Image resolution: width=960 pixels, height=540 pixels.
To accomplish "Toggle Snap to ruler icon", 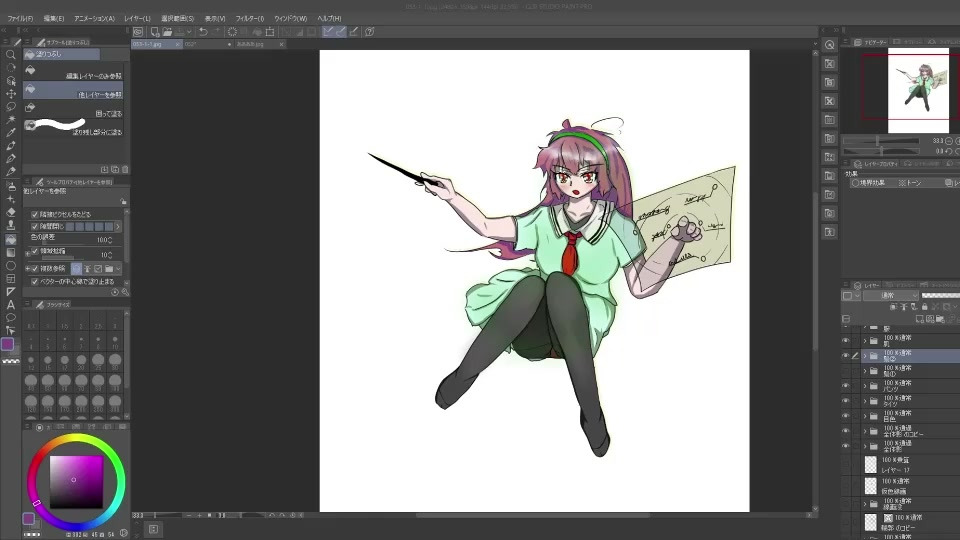I will pos(328,32).
